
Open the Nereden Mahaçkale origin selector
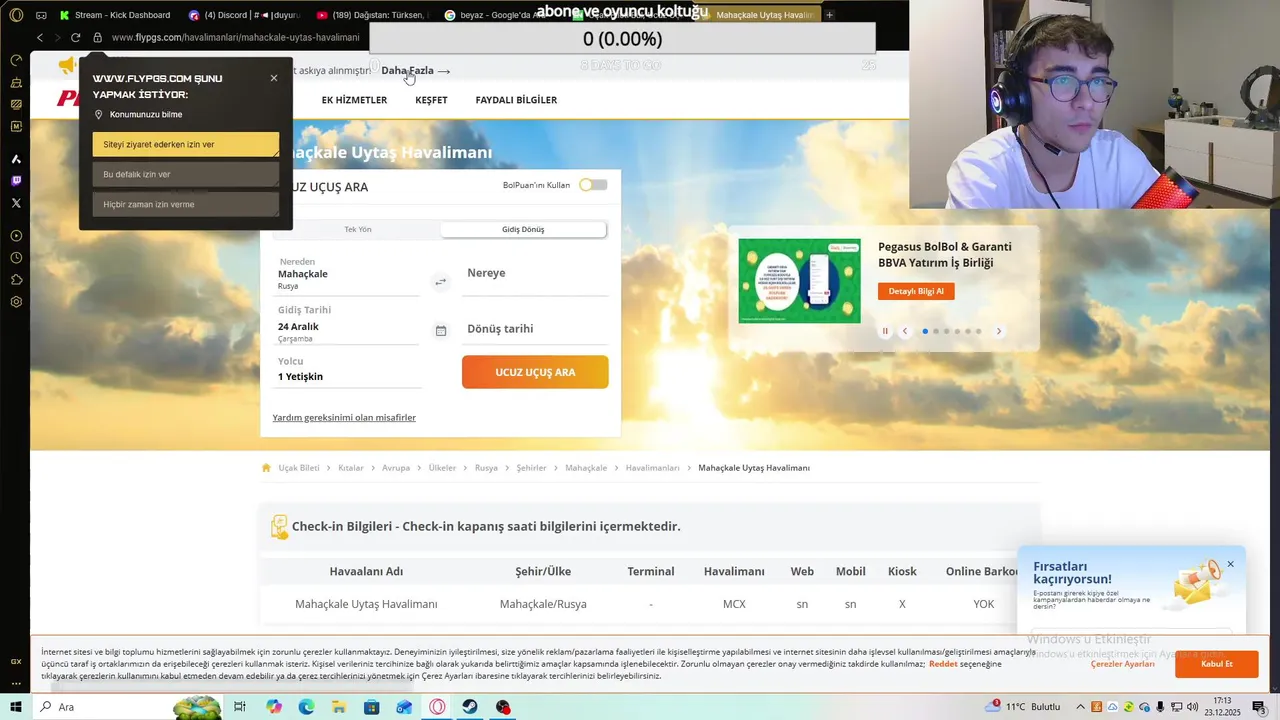[347, 274]
